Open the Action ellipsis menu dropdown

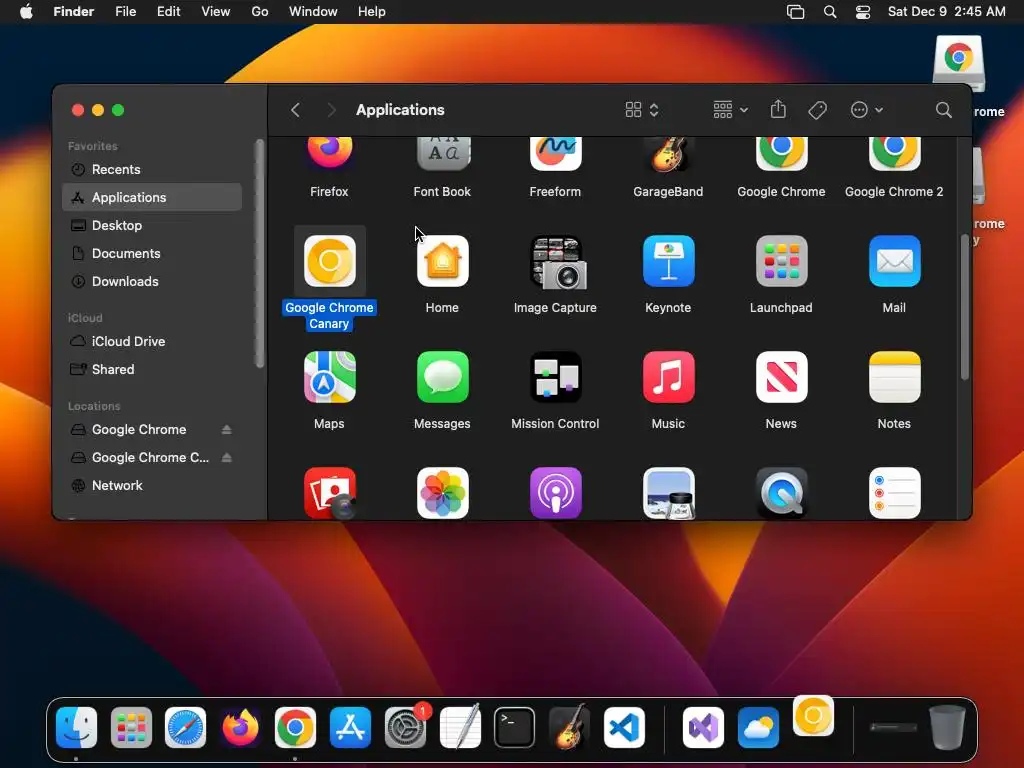pyautogui.click(x=867, y=110)
